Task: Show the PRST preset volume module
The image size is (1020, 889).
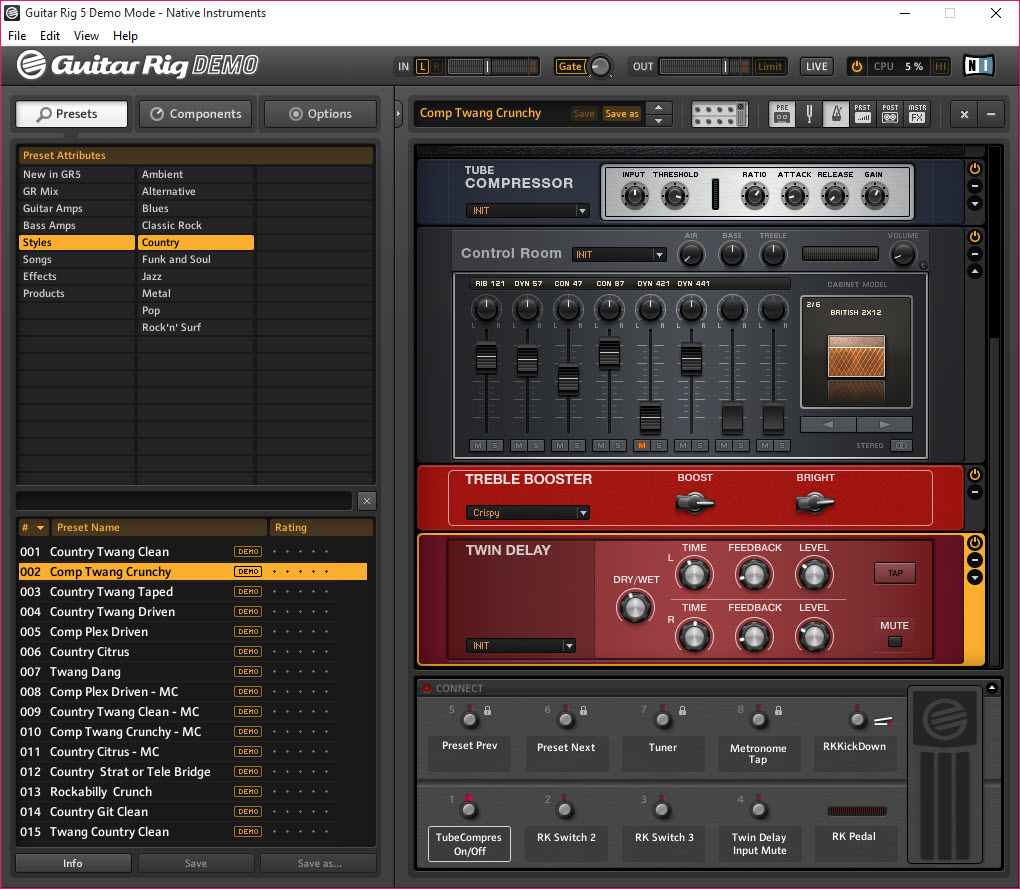Action: (x=863, y=114)
